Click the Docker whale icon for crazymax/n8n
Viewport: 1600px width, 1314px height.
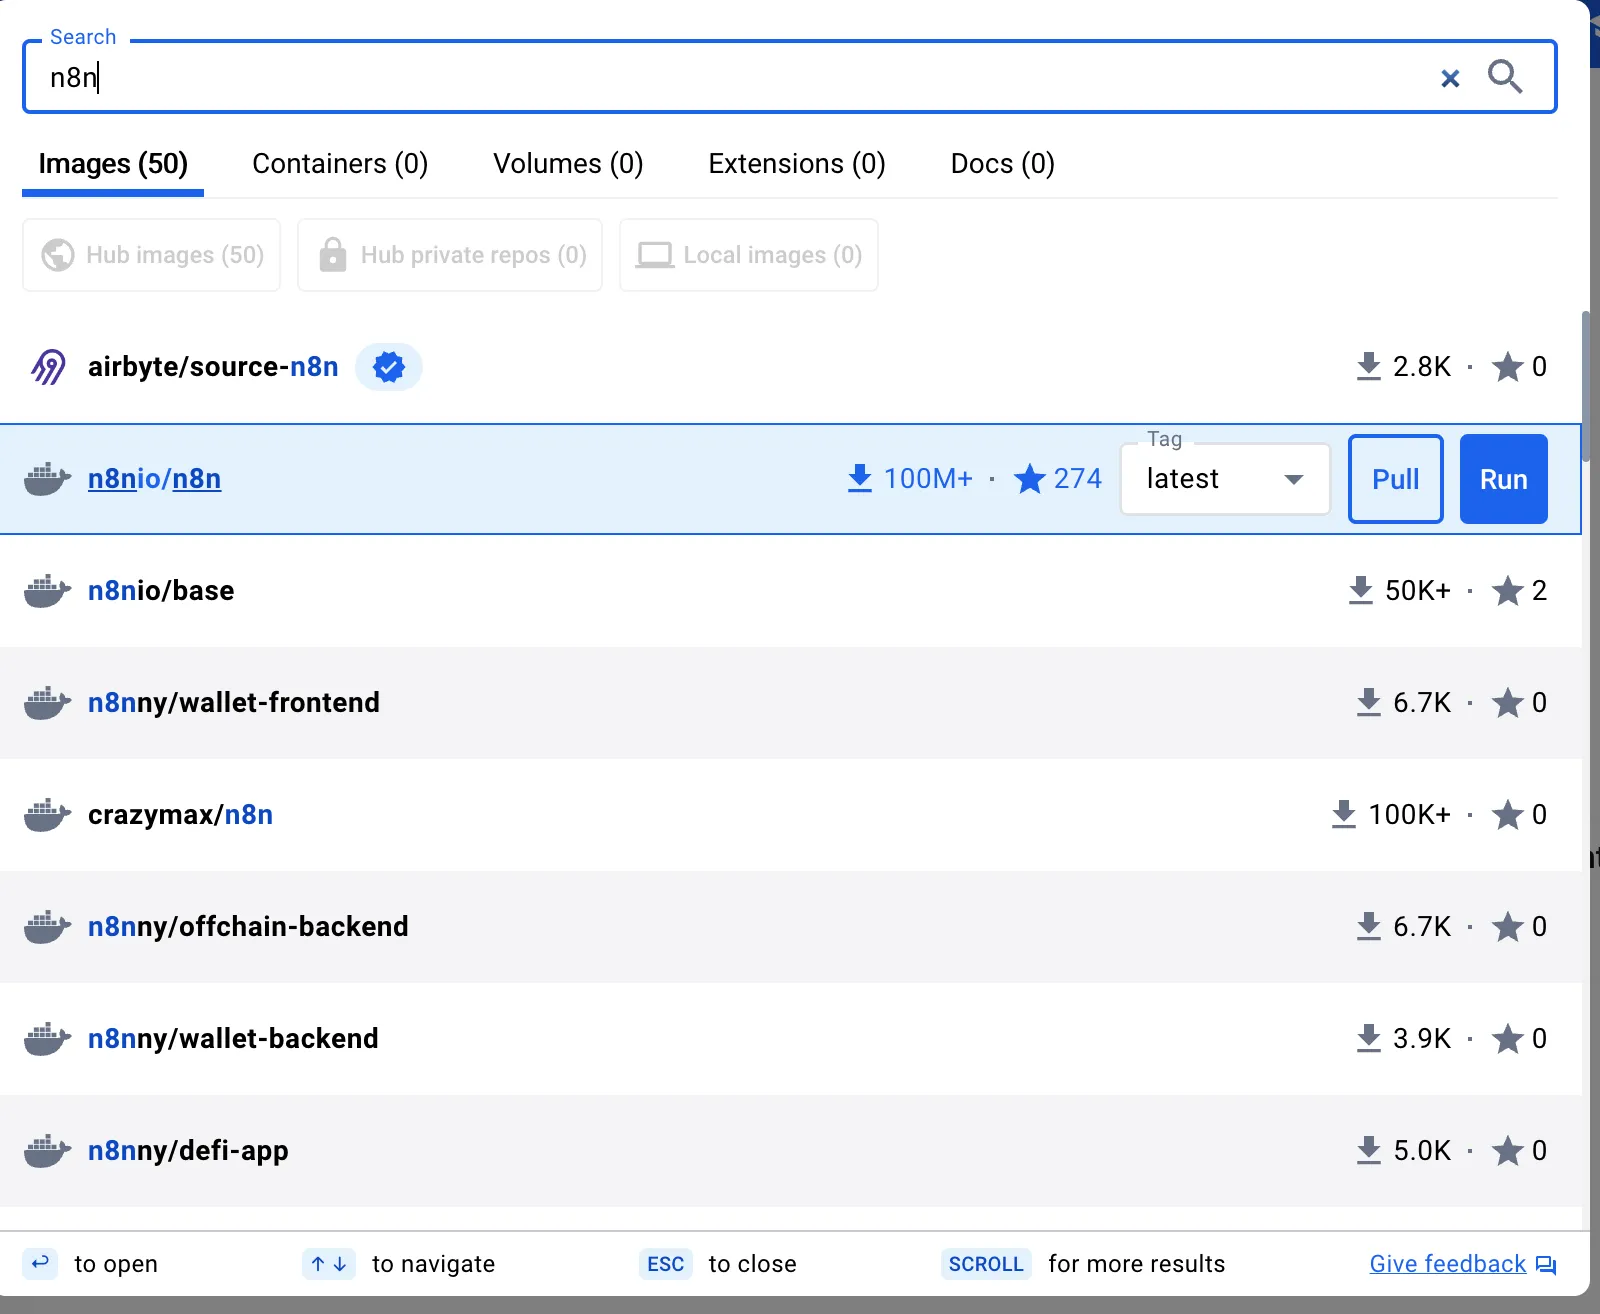[47, 815]
